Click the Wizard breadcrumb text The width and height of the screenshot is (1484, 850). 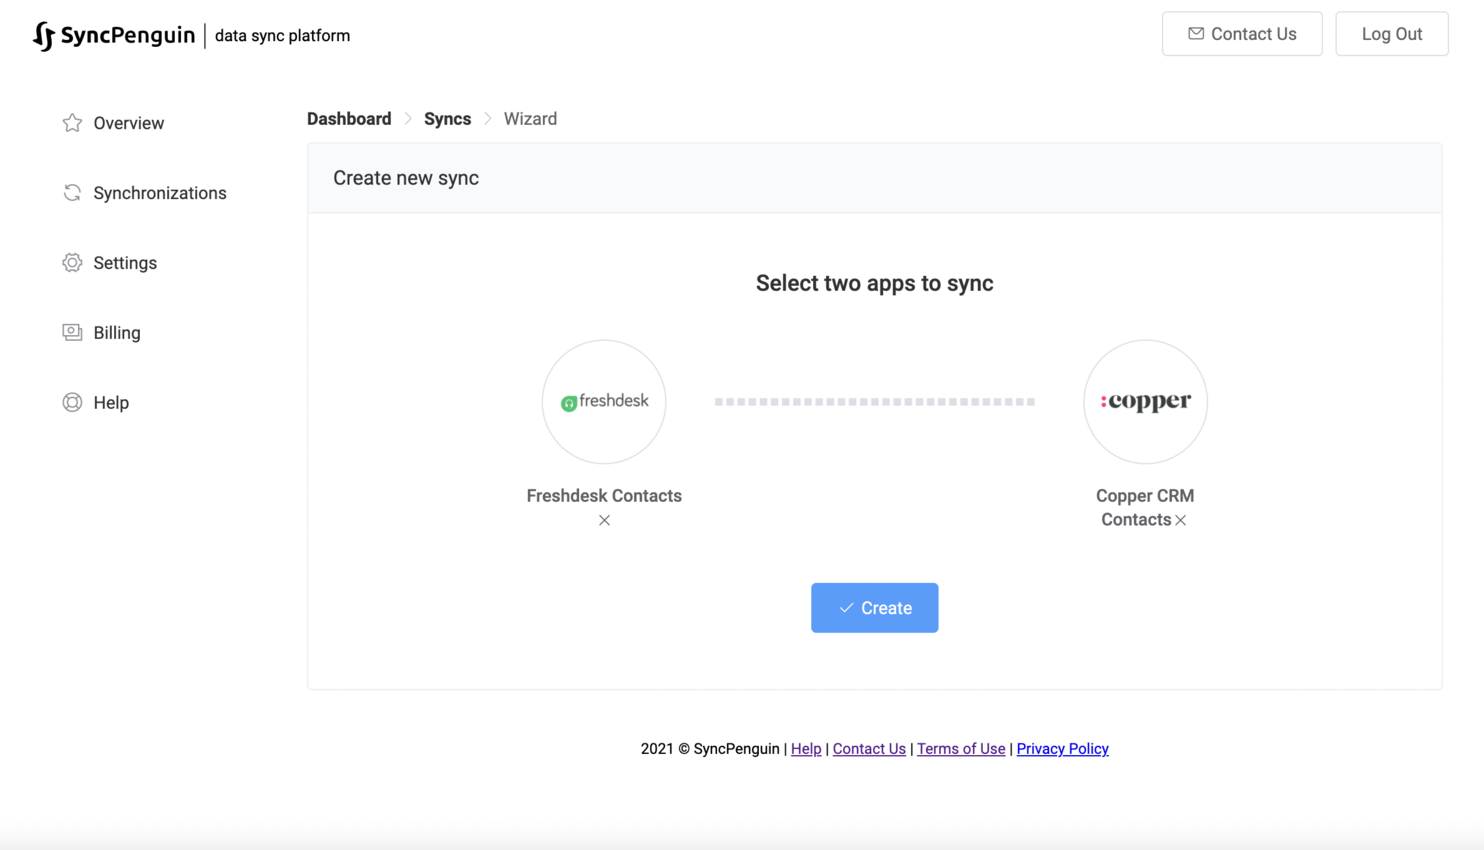click(530, 119)
